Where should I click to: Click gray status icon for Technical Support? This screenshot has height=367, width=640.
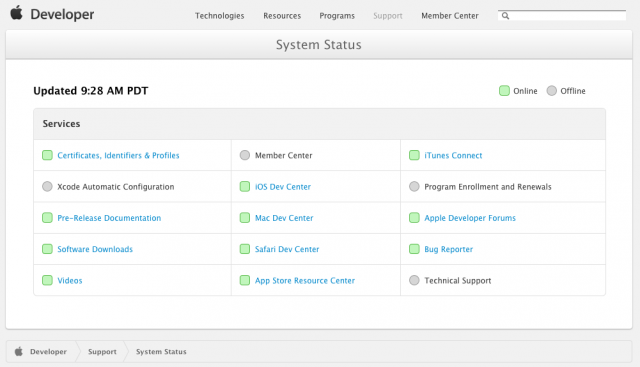414,280
